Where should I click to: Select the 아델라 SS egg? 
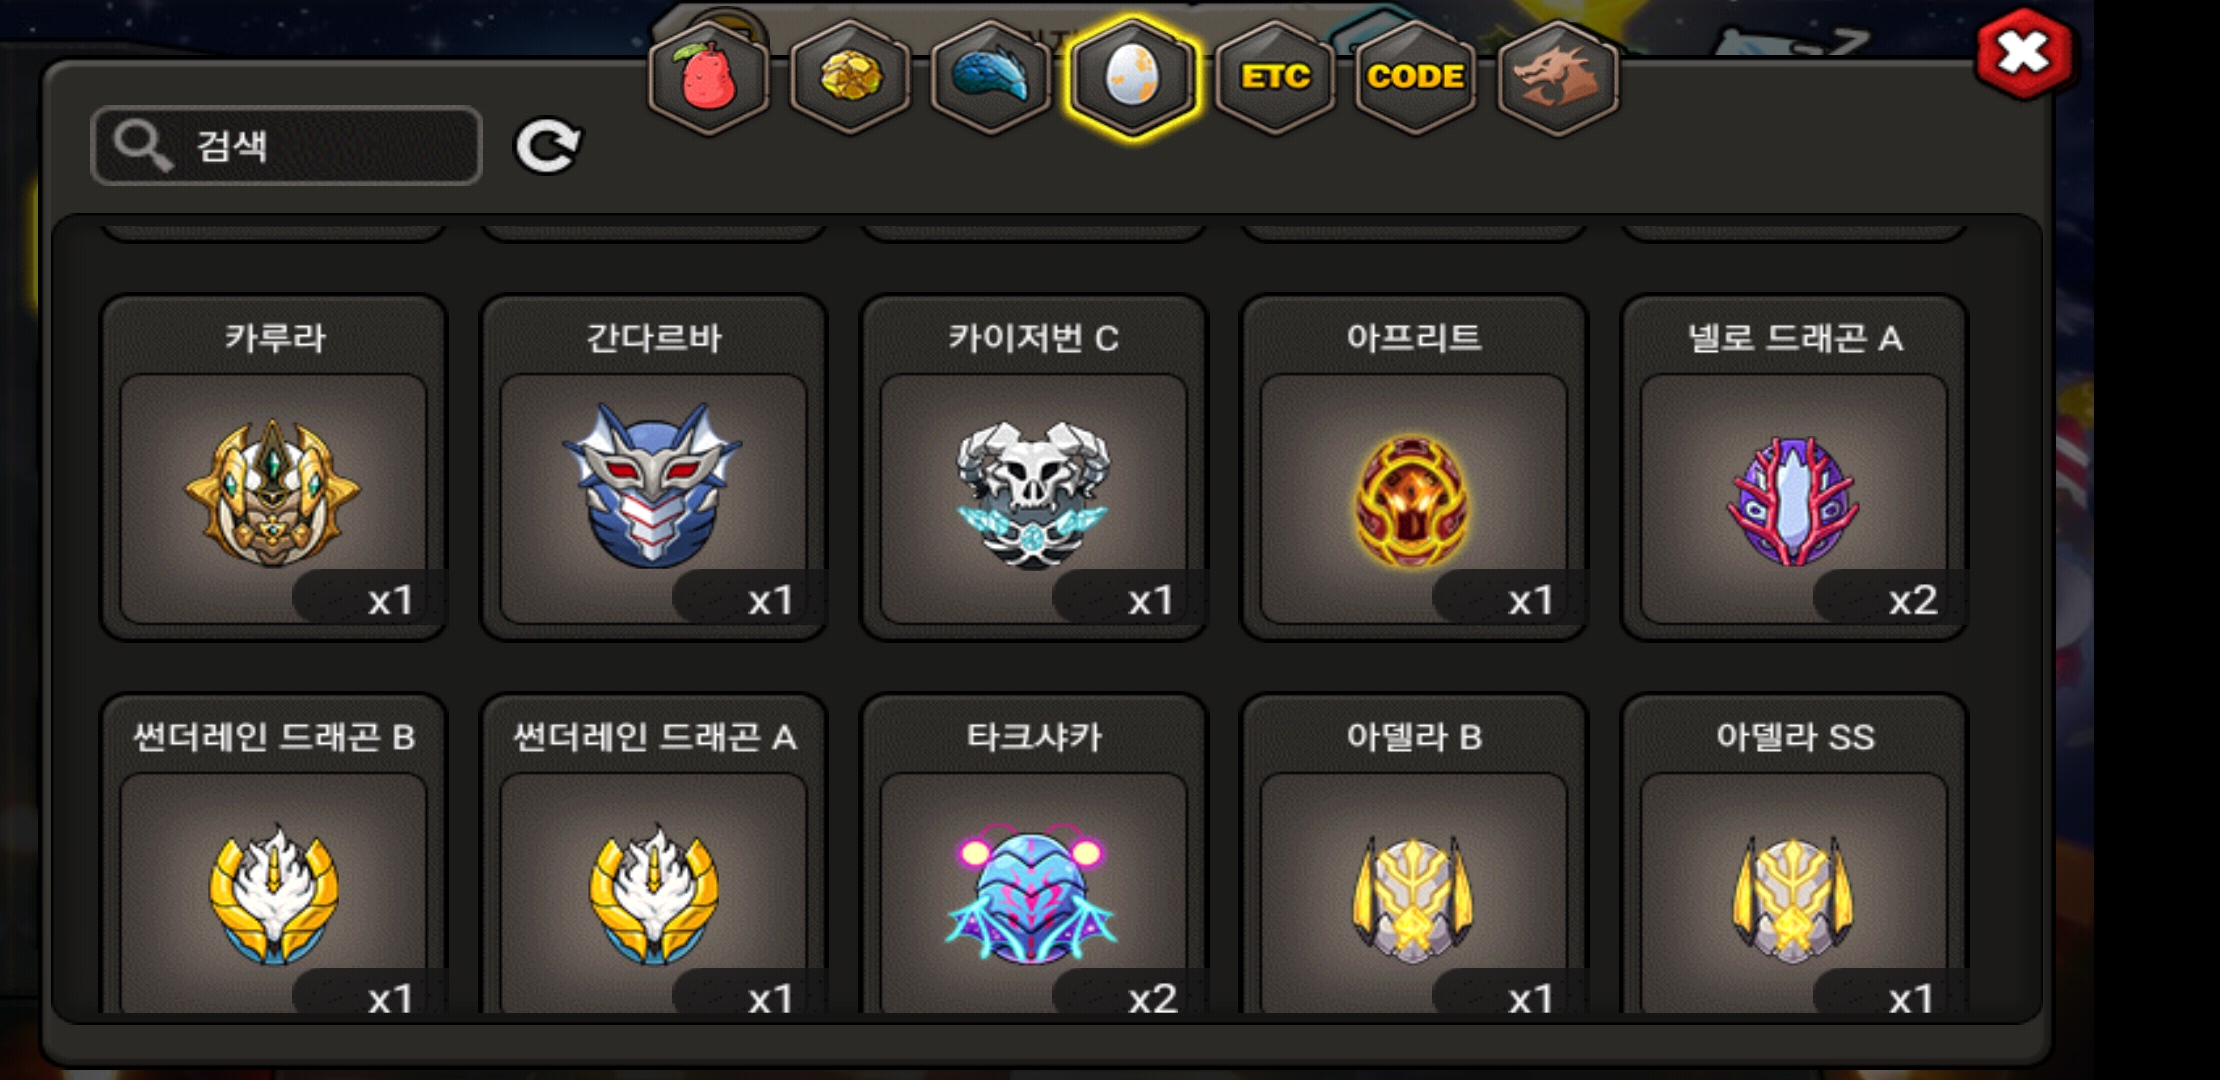pyautogui.click(x=1794, y=854)
